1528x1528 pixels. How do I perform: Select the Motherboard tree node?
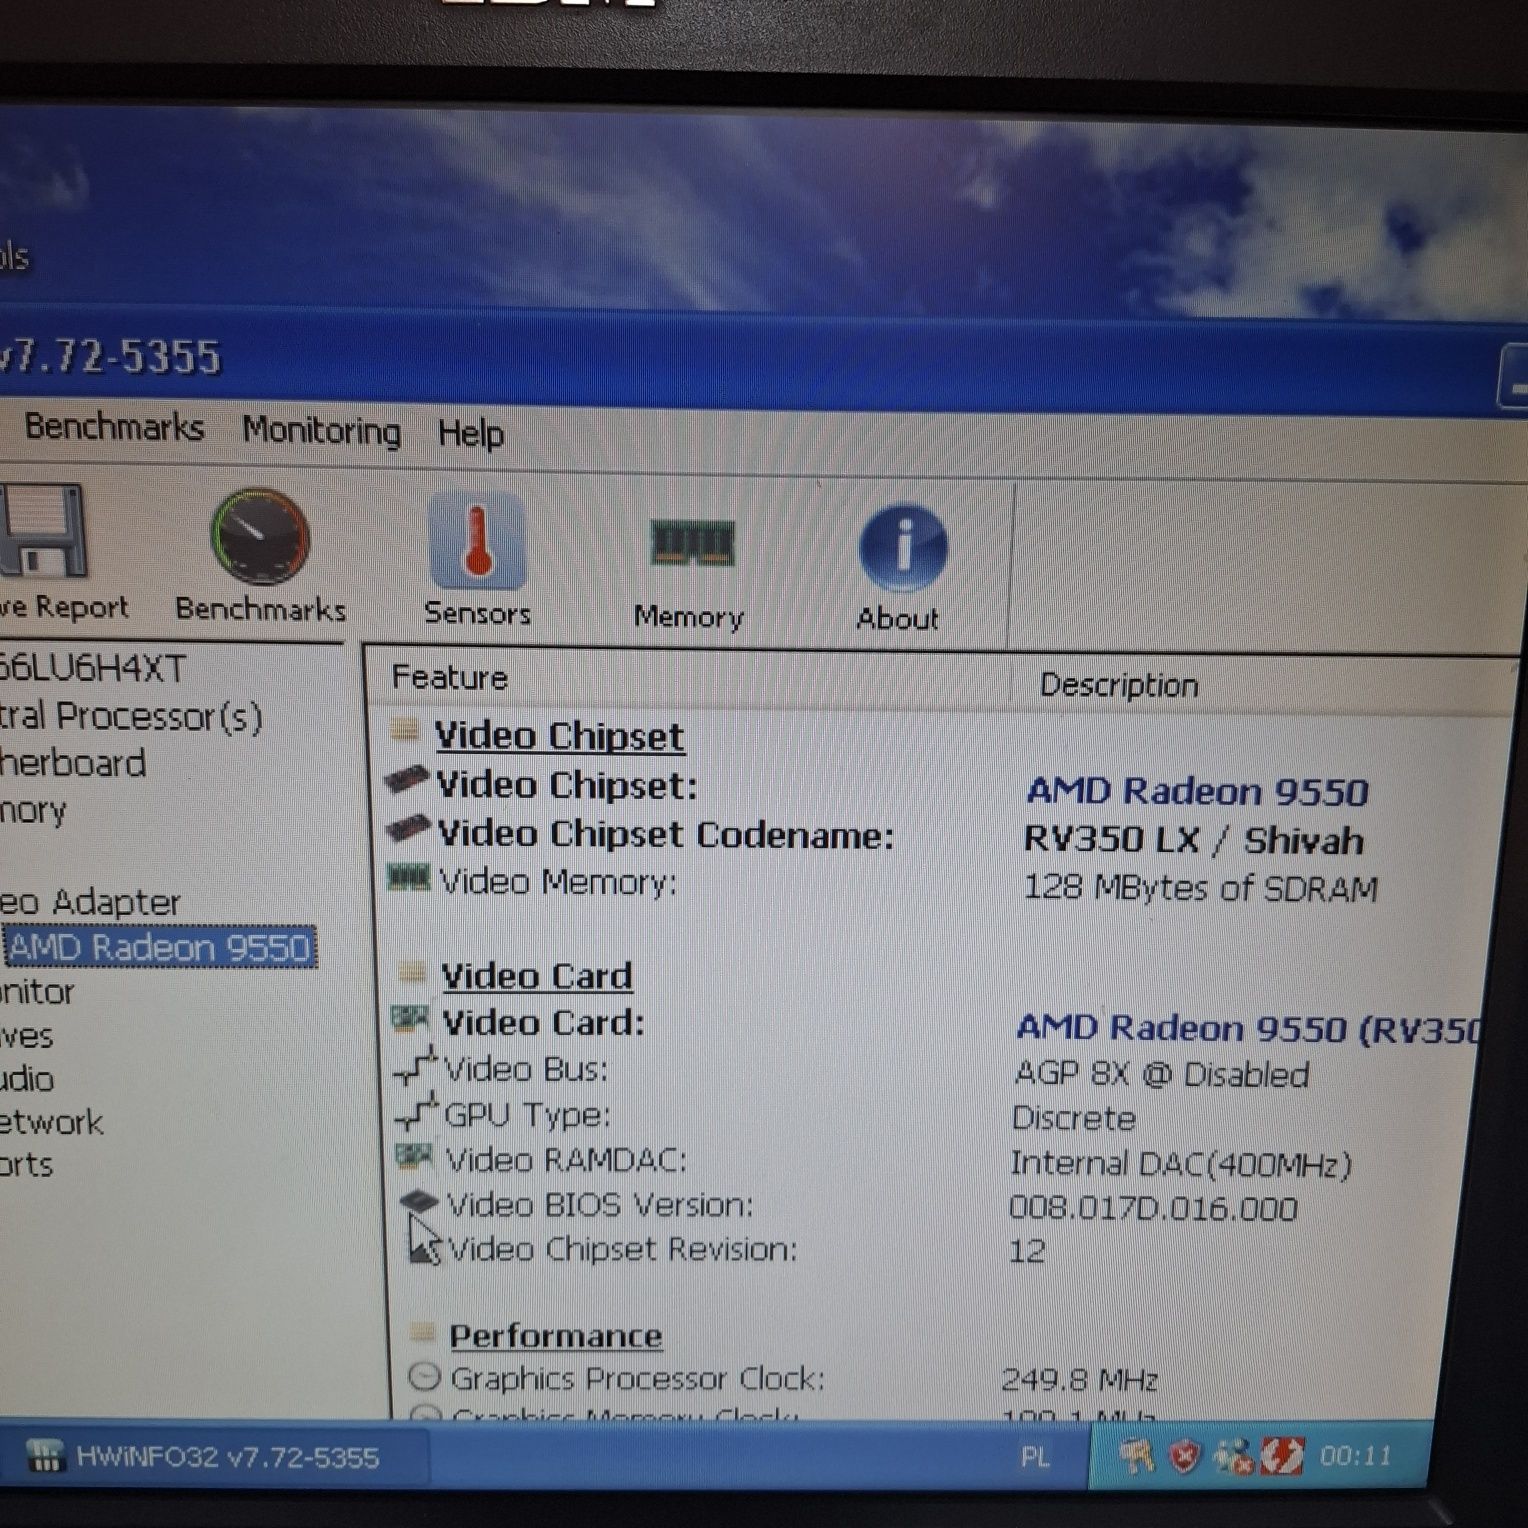pos(73,764)
